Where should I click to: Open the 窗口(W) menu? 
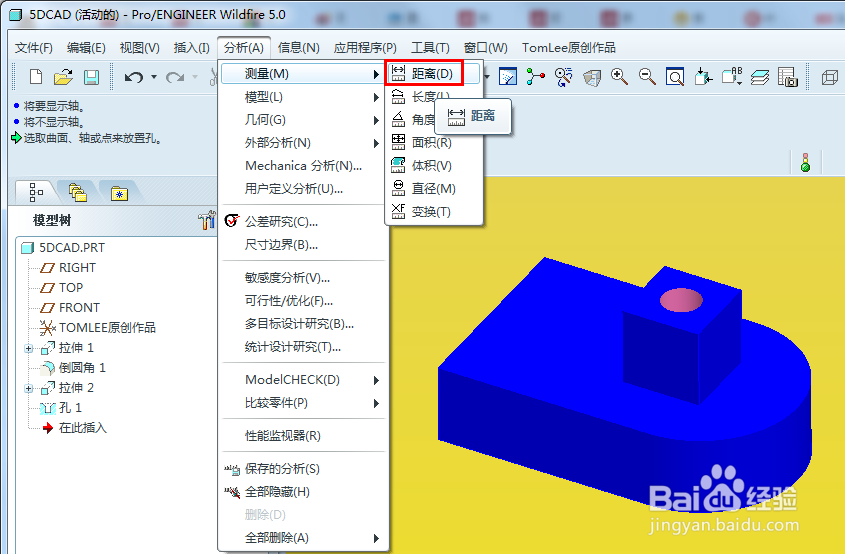point(486,48)
